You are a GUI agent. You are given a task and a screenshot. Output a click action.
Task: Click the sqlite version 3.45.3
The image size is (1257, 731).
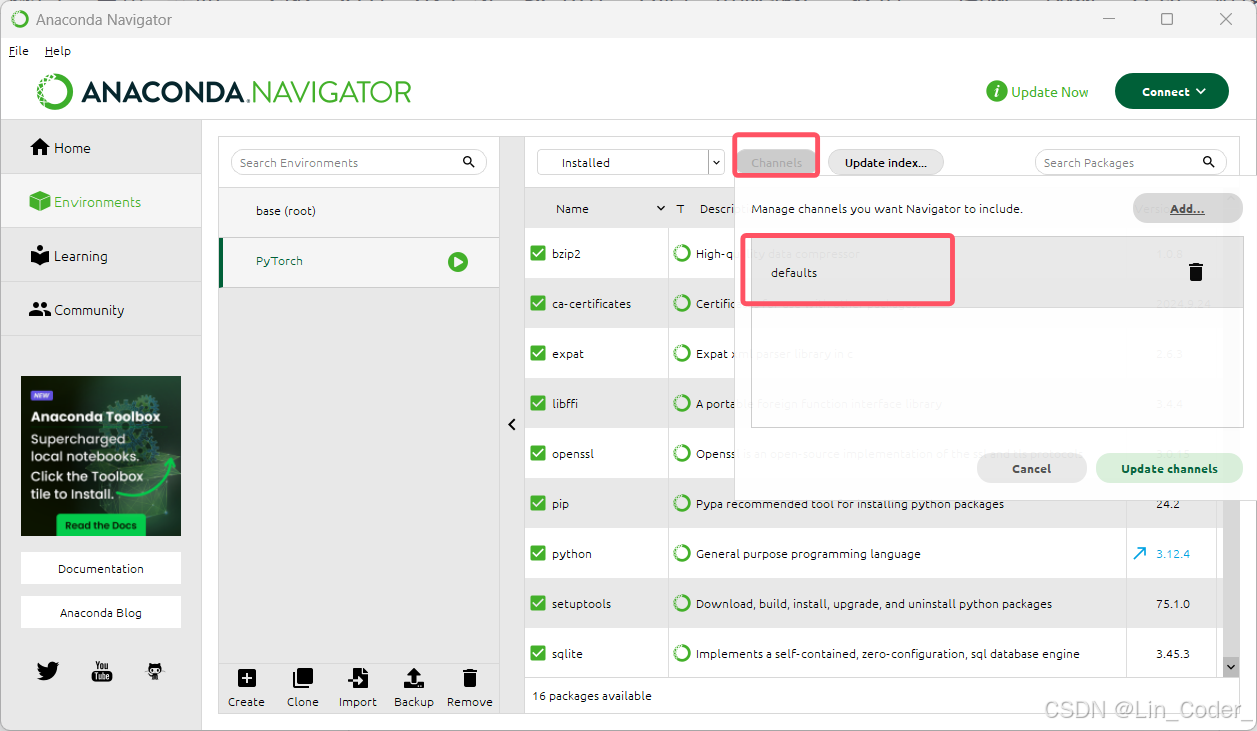coord(1173,654)
